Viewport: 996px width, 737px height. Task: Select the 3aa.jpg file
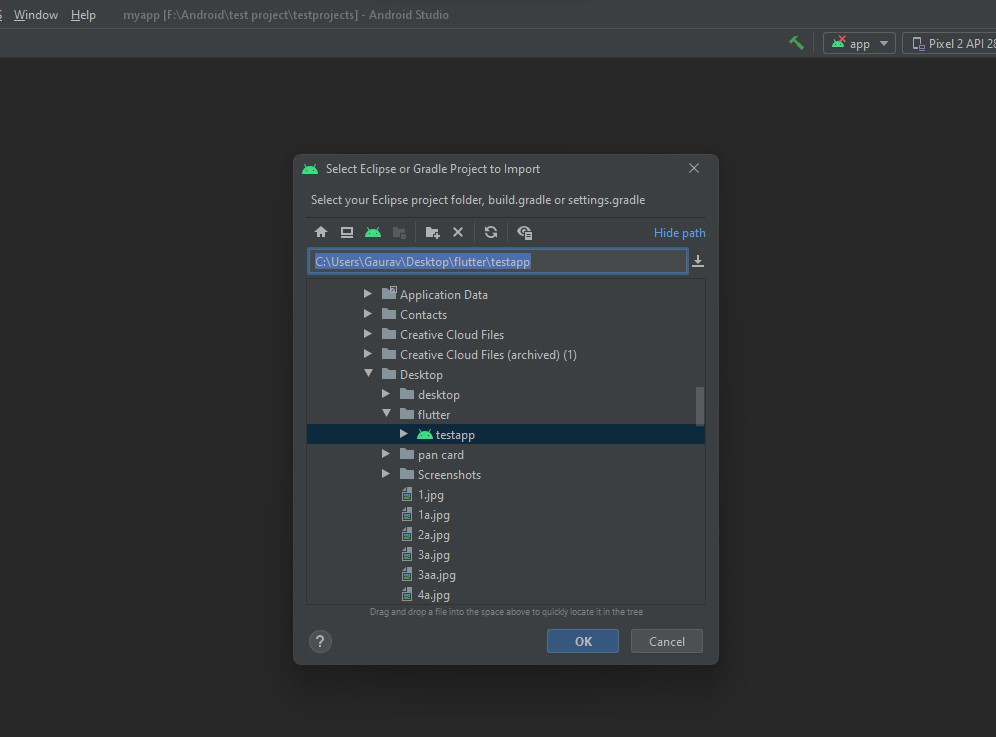pyautogui.click(x=436, y=575)
